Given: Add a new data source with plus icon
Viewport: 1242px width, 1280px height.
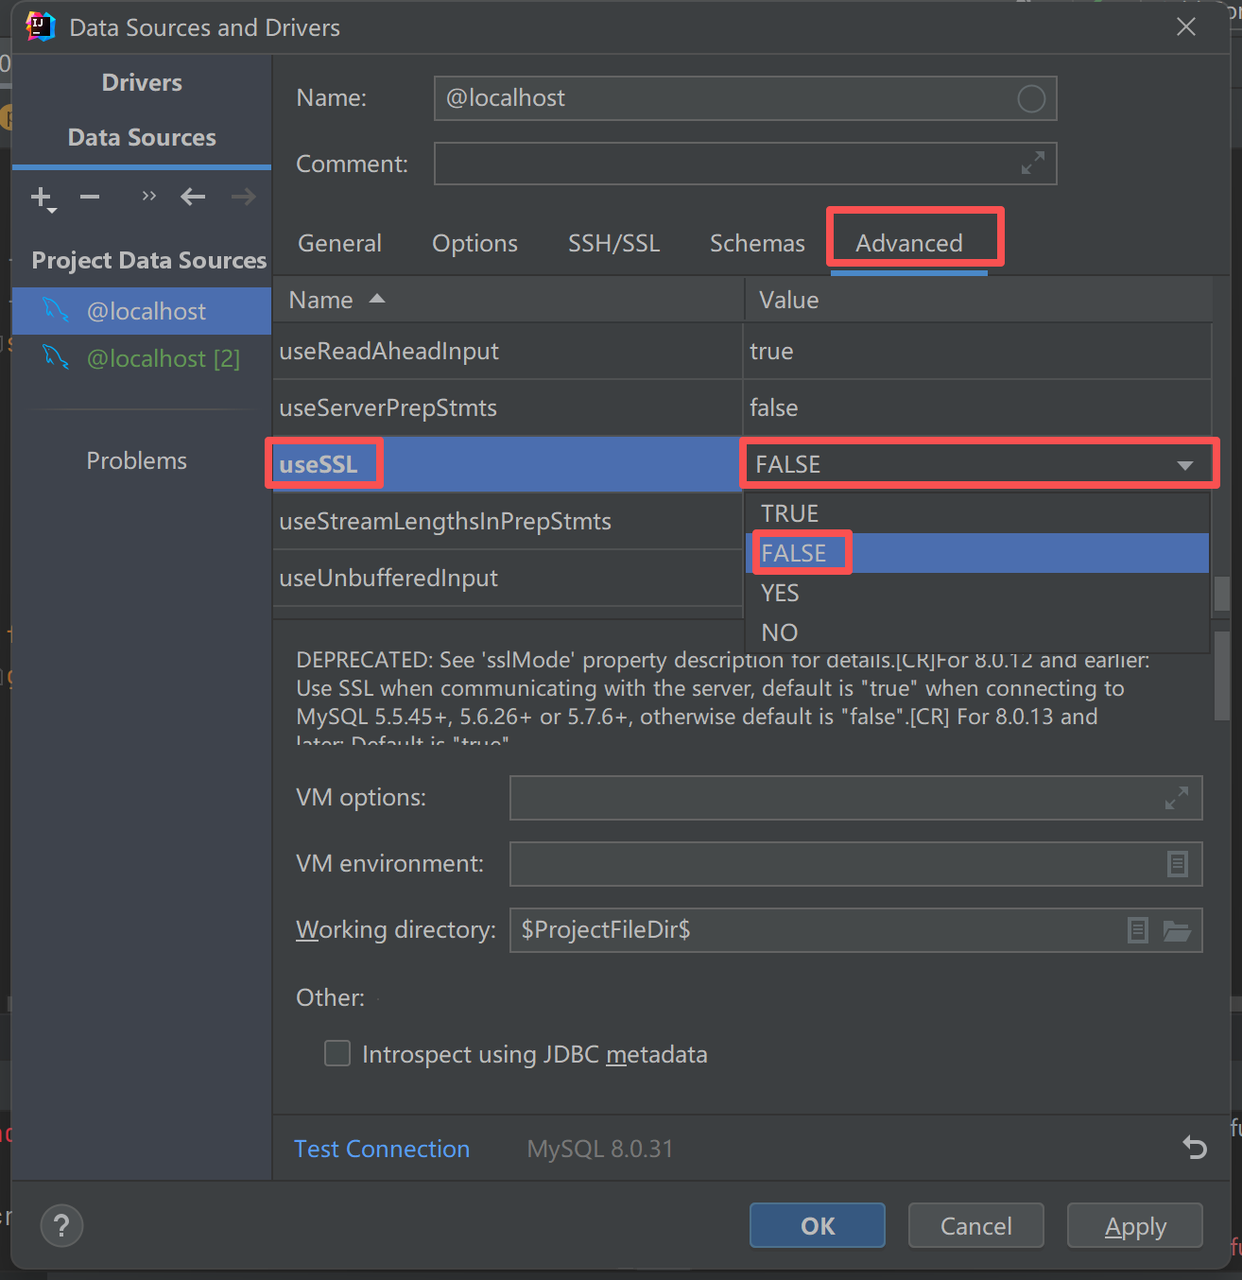Looking at the screenshot, I should click(42, 198).
